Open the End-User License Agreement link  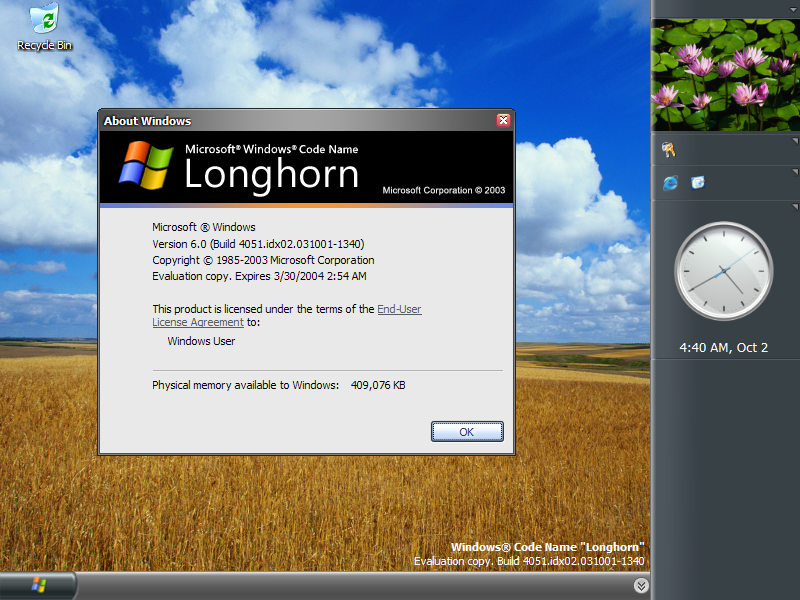tap(287, 315)
